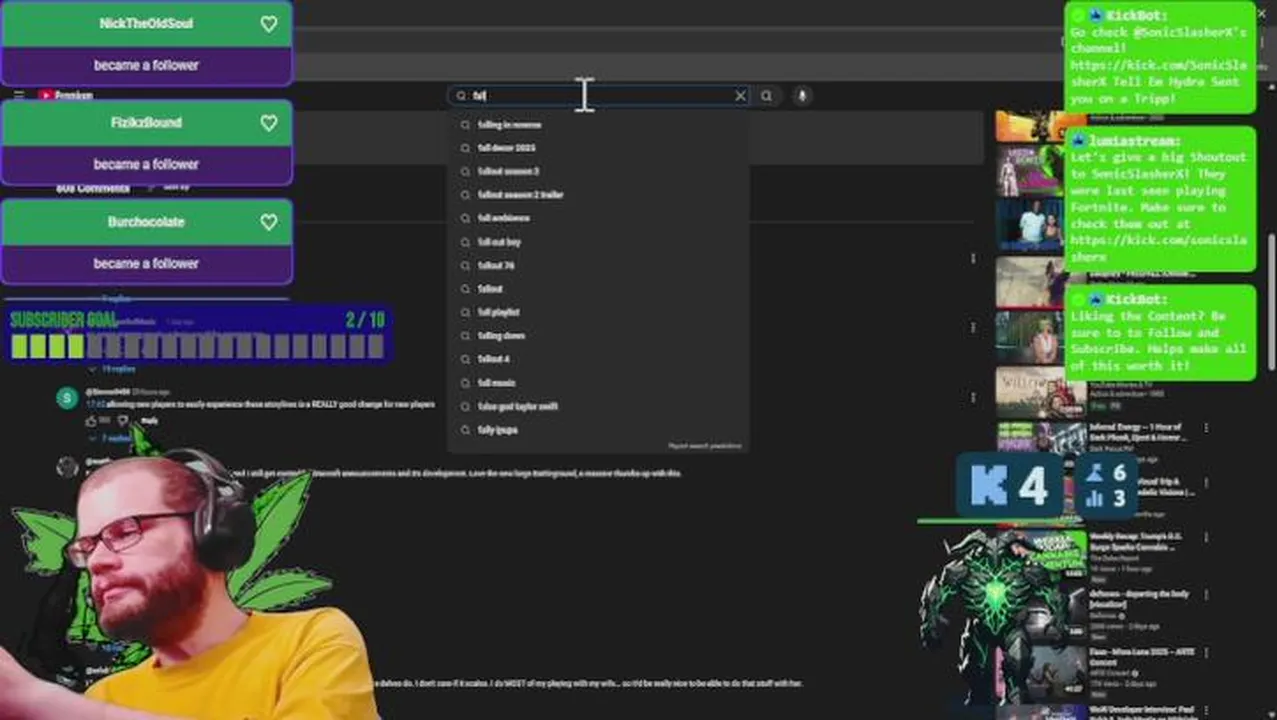Image resolution: width=1277 pixels, height=720 pixels.
Task: Choose the "fallout 4" suggestion
Action: click(x=598, y=359)
